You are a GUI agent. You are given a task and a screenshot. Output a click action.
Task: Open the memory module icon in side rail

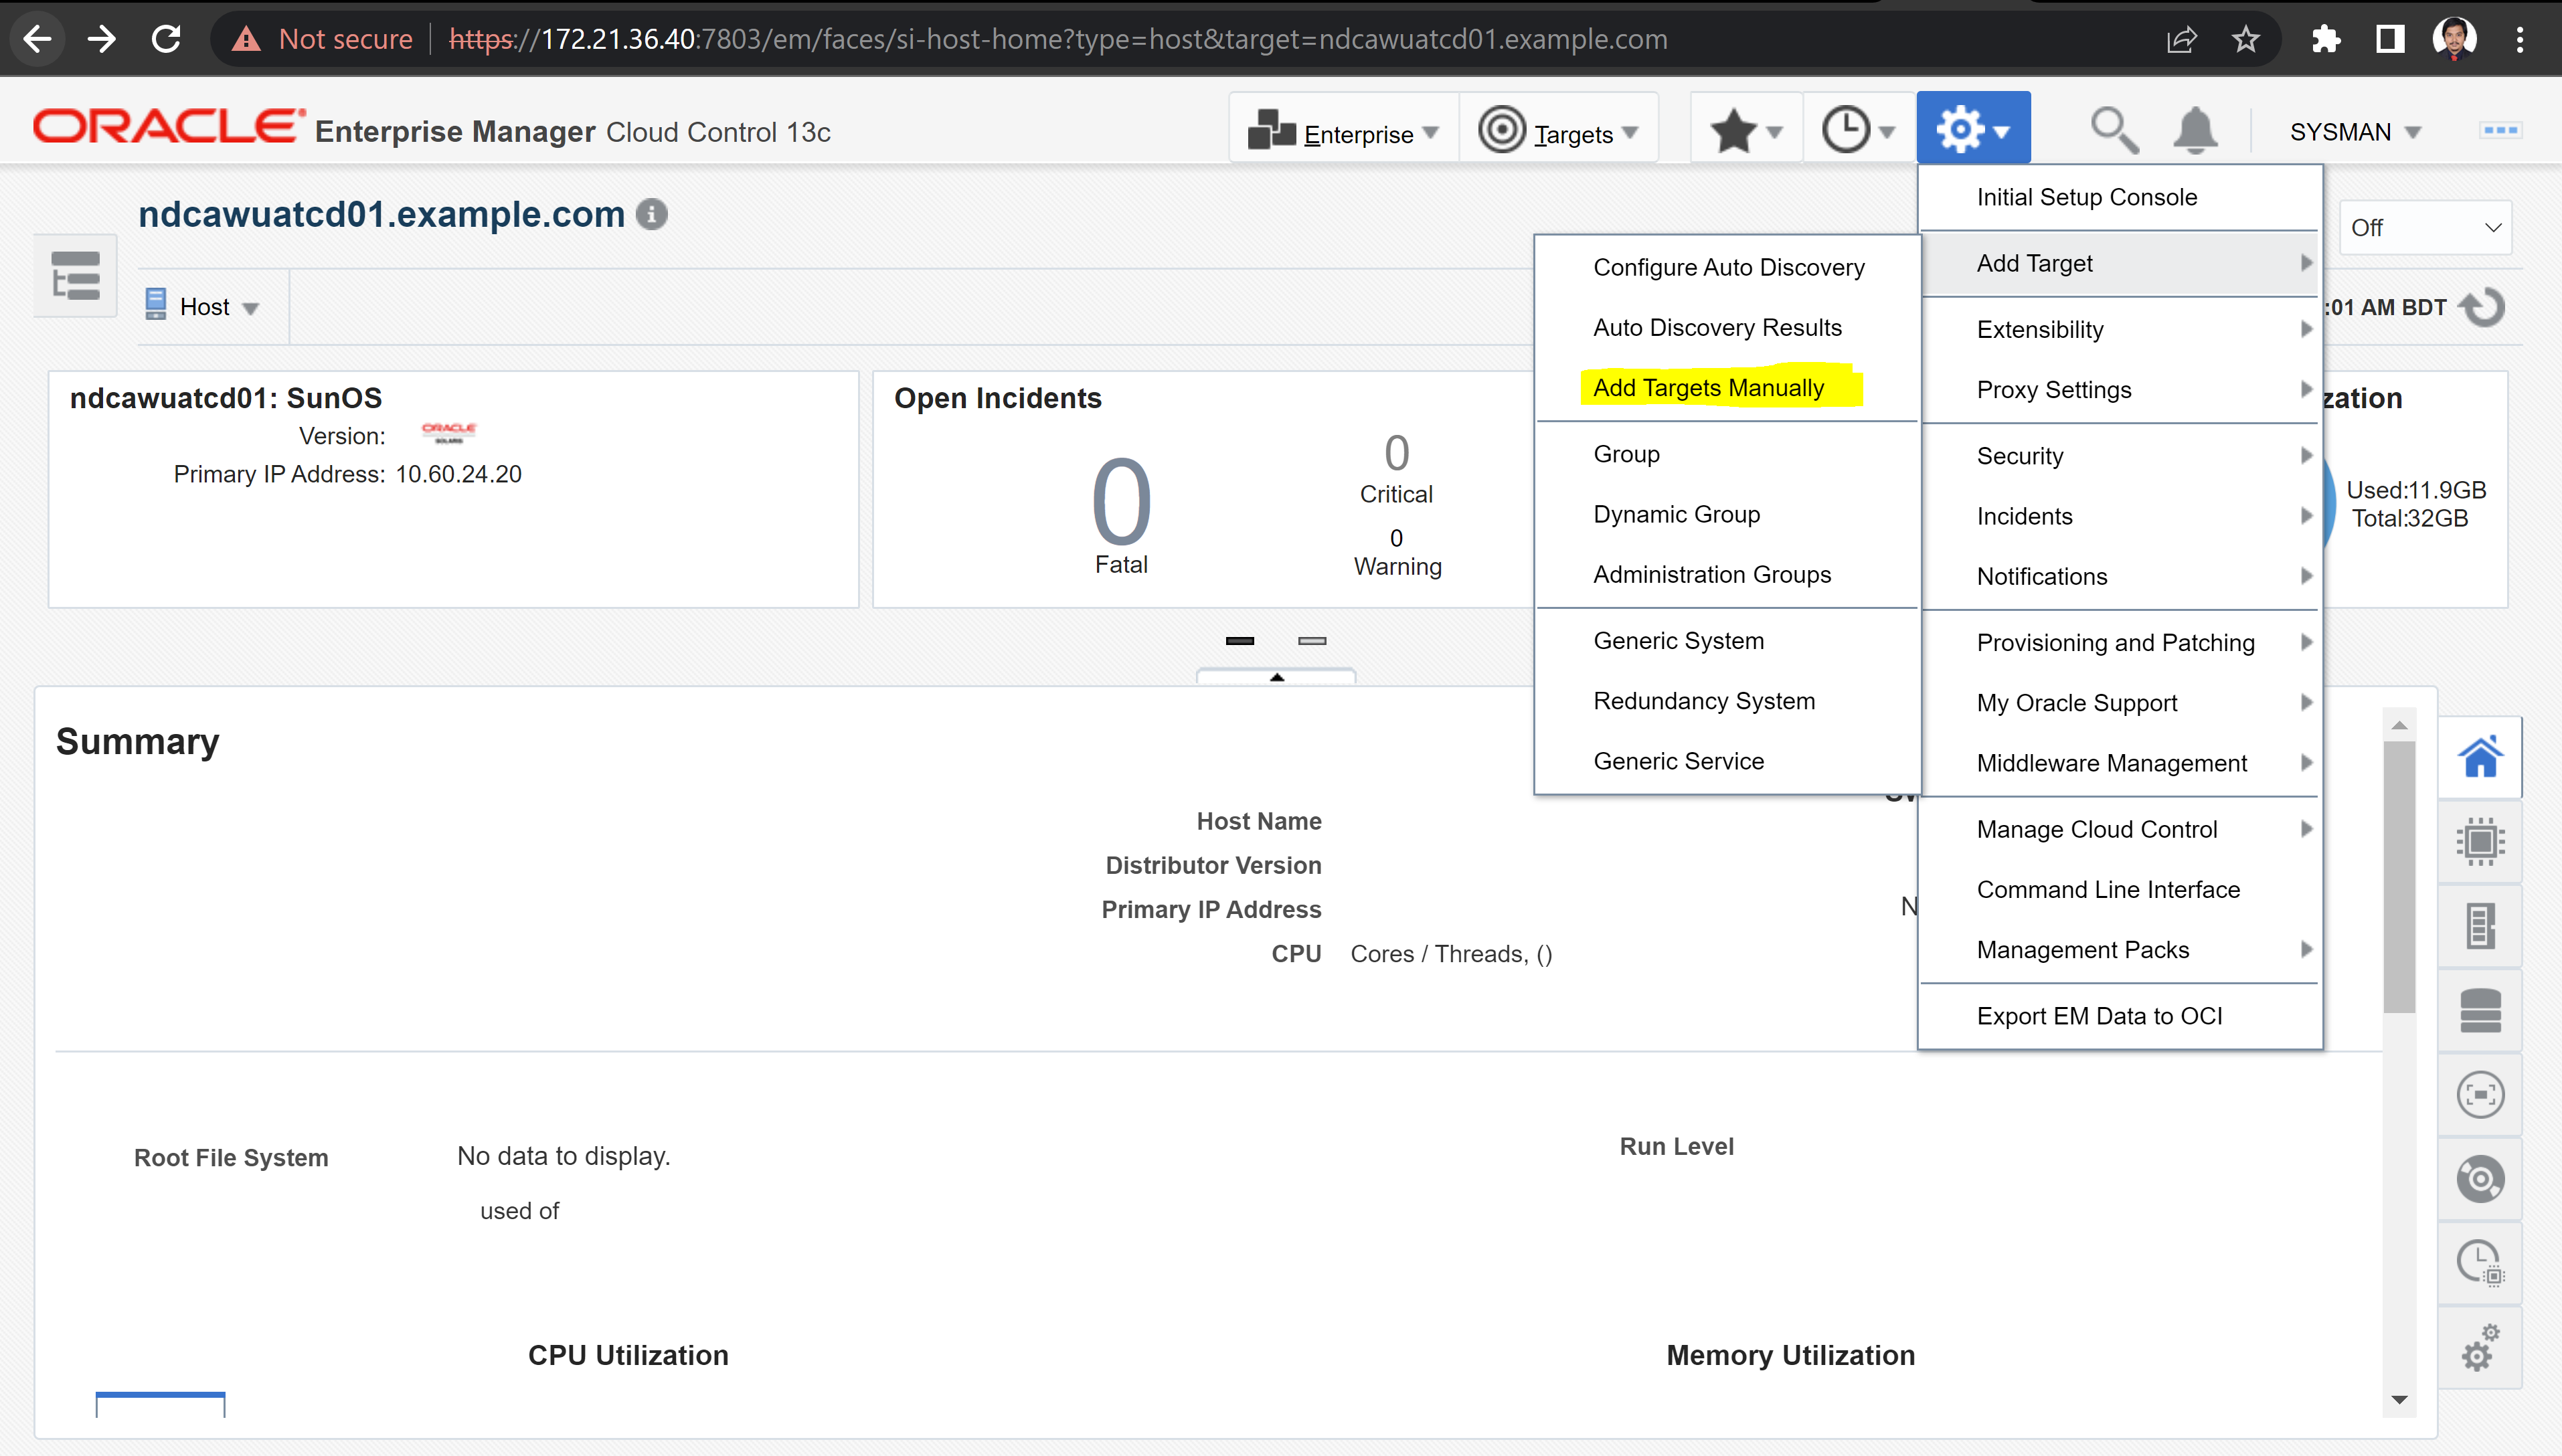point(2480,926)
